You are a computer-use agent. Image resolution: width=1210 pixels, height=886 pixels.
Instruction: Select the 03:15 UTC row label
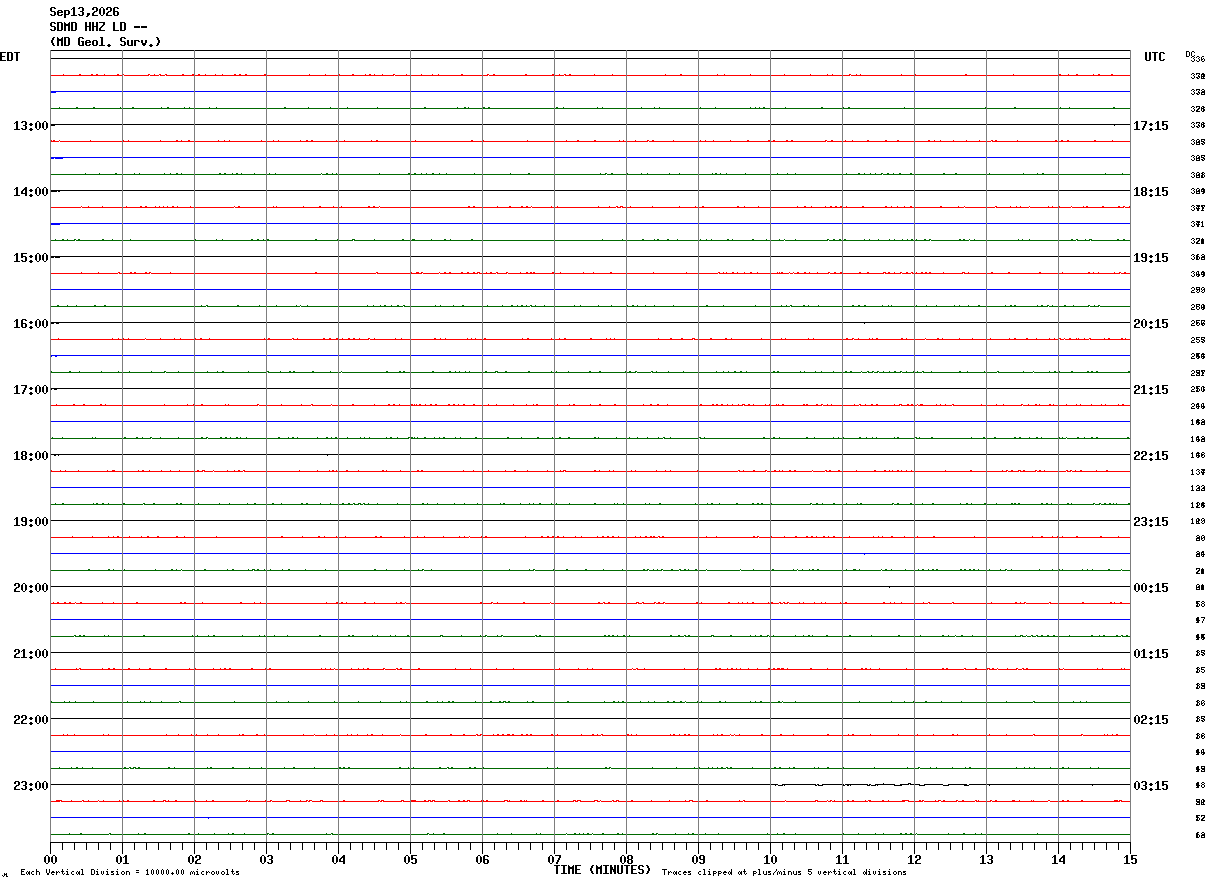(1151, 786)
